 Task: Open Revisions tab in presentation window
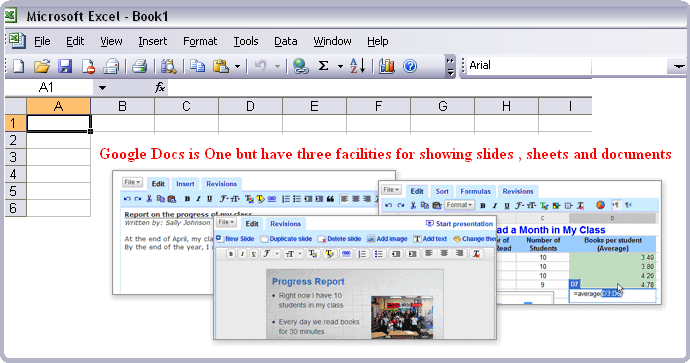[285, 224]
